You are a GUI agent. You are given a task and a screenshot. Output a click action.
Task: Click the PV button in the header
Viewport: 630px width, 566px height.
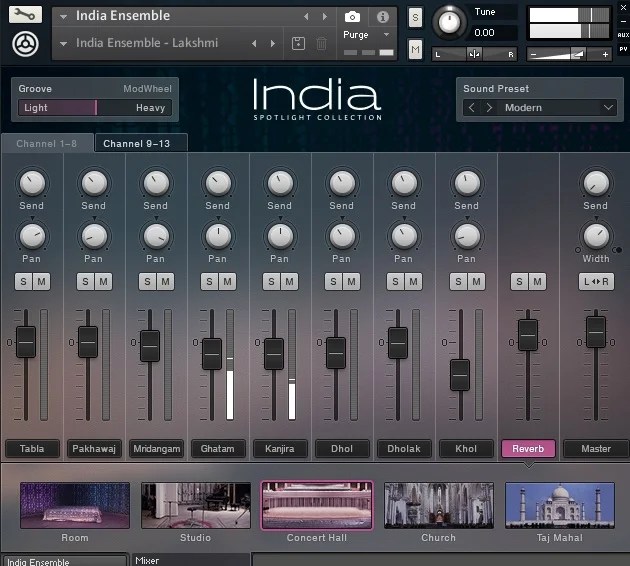(x=623, y=49)
